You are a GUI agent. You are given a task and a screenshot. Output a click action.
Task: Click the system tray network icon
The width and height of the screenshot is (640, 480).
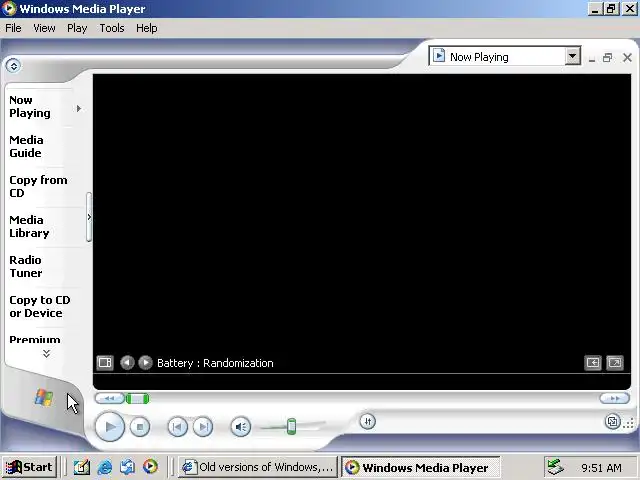pos(555,467)
